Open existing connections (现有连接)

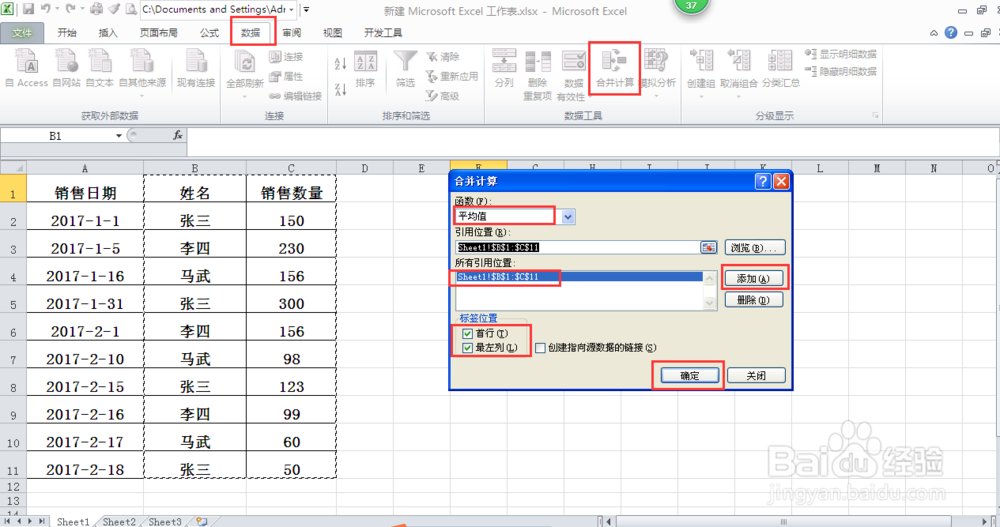click(x=196, y=69)
